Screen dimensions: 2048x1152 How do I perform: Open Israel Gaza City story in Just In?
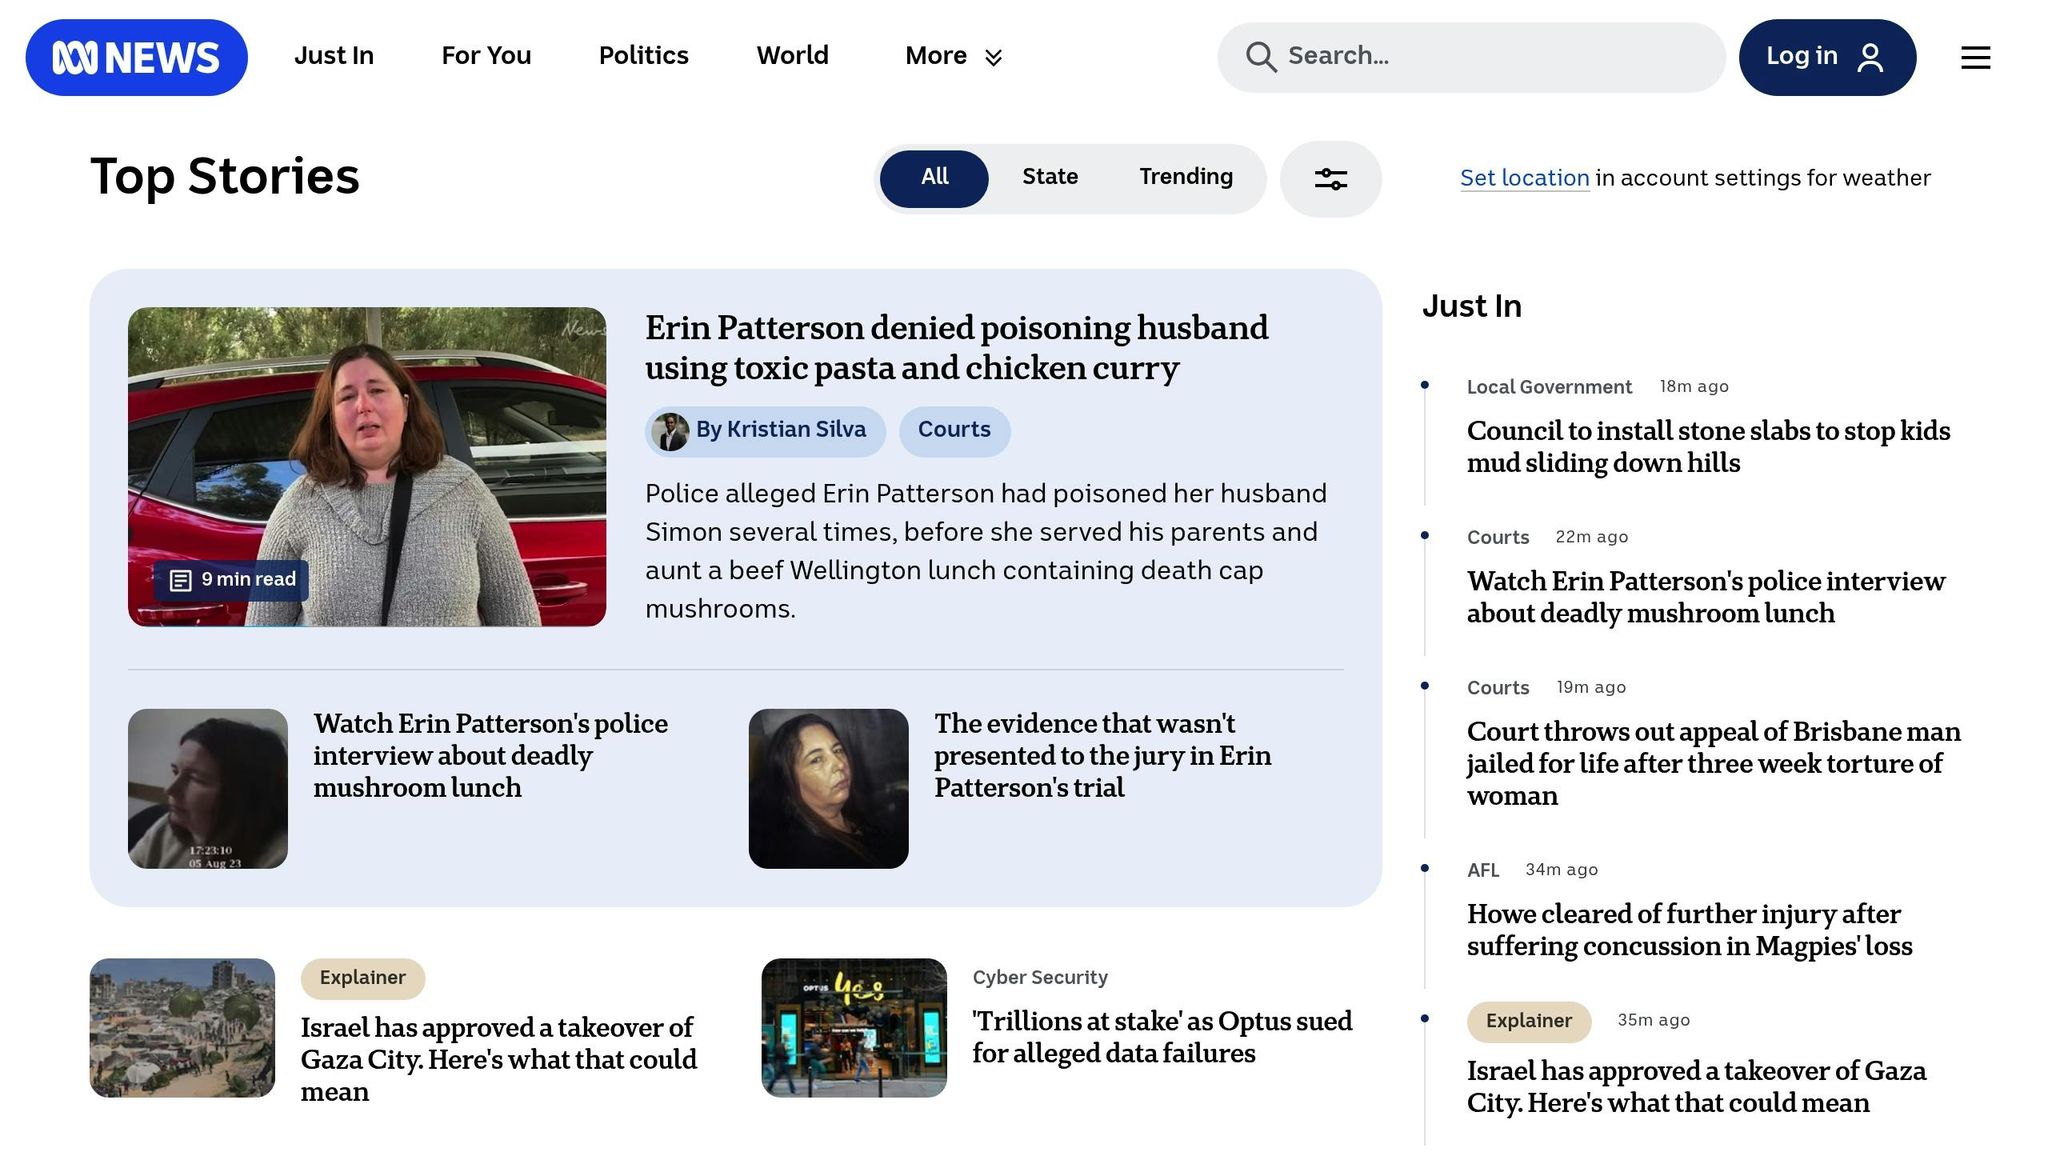1696,1087
